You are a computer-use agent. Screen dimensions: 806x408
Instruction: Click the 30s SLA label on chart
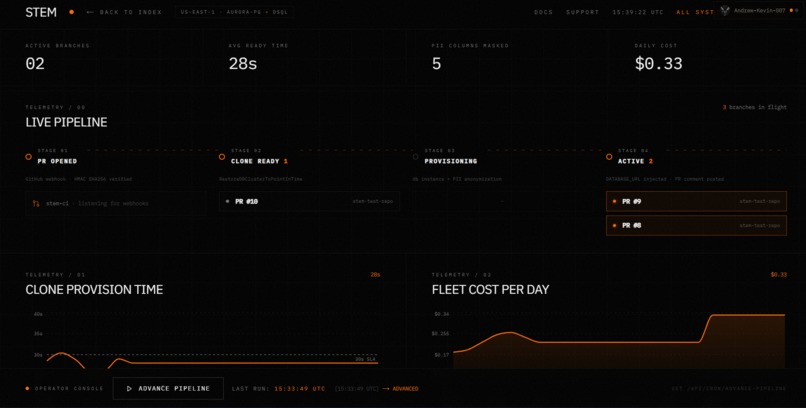tap(365, 359)
